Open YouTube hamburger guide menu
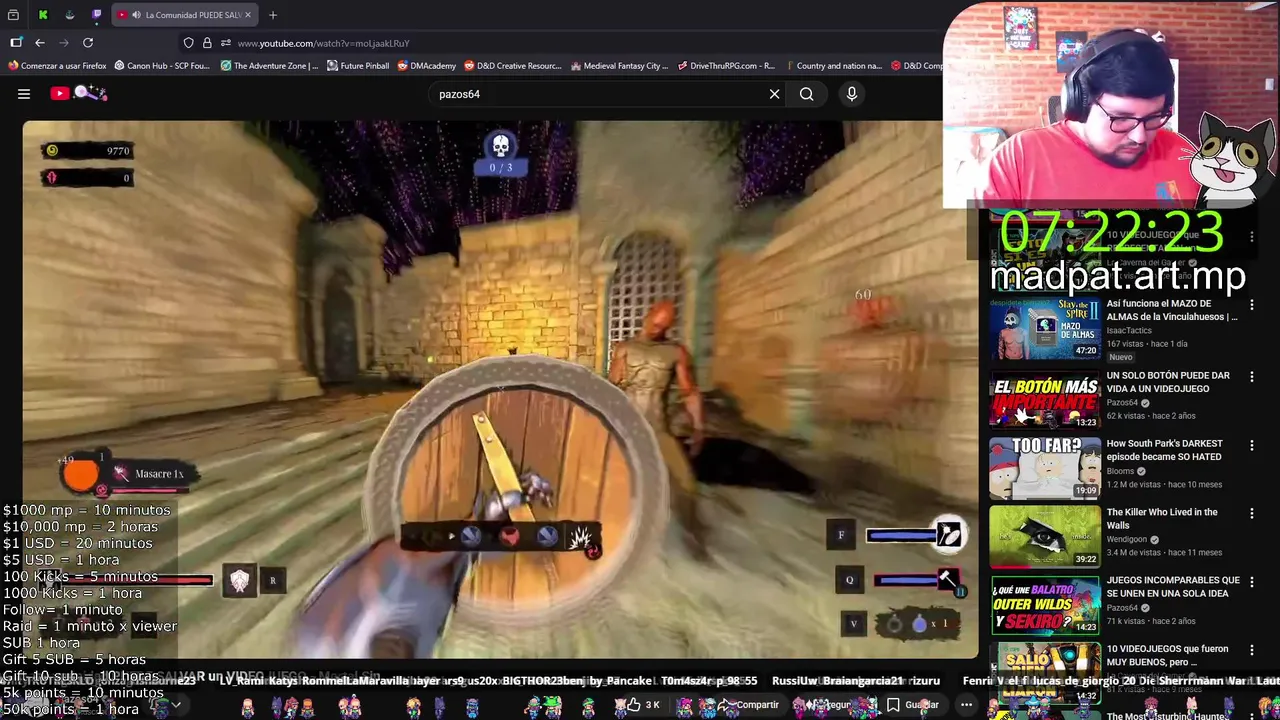Viewport: 1280px width, 720px height. point(24,94)
